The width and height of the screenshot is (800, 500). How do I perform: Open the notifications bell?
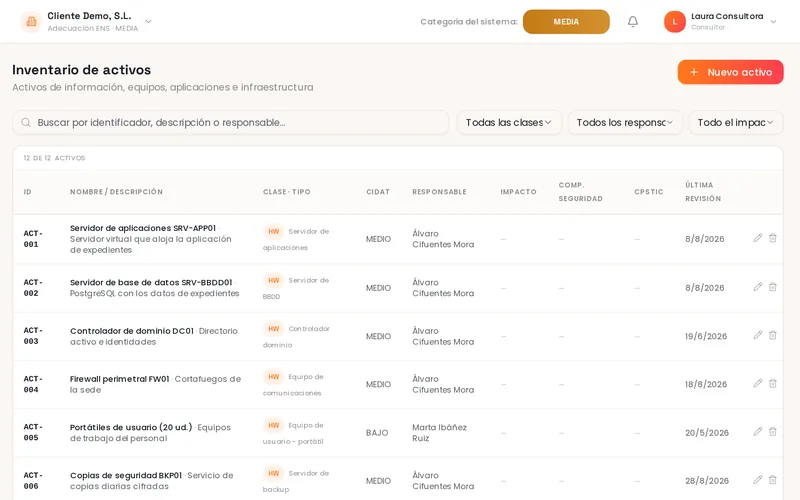633,21
